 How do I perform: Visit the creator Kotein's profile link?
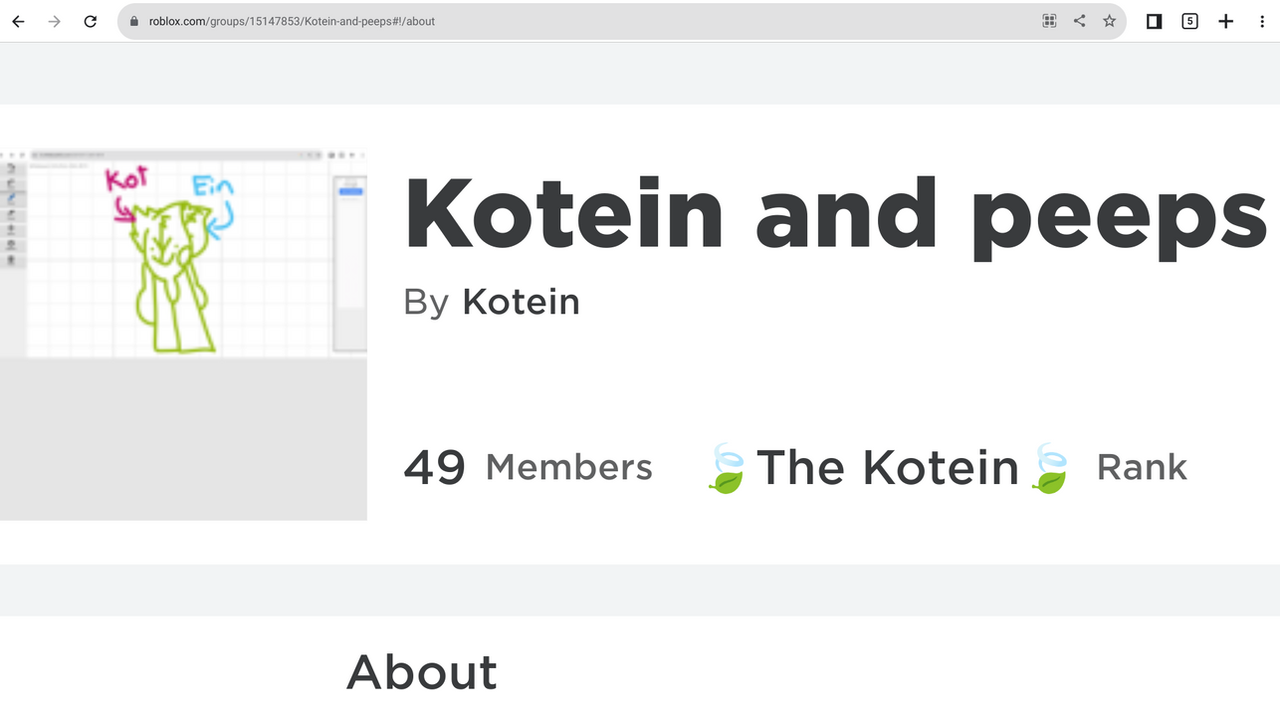click(x=521, y=301)
